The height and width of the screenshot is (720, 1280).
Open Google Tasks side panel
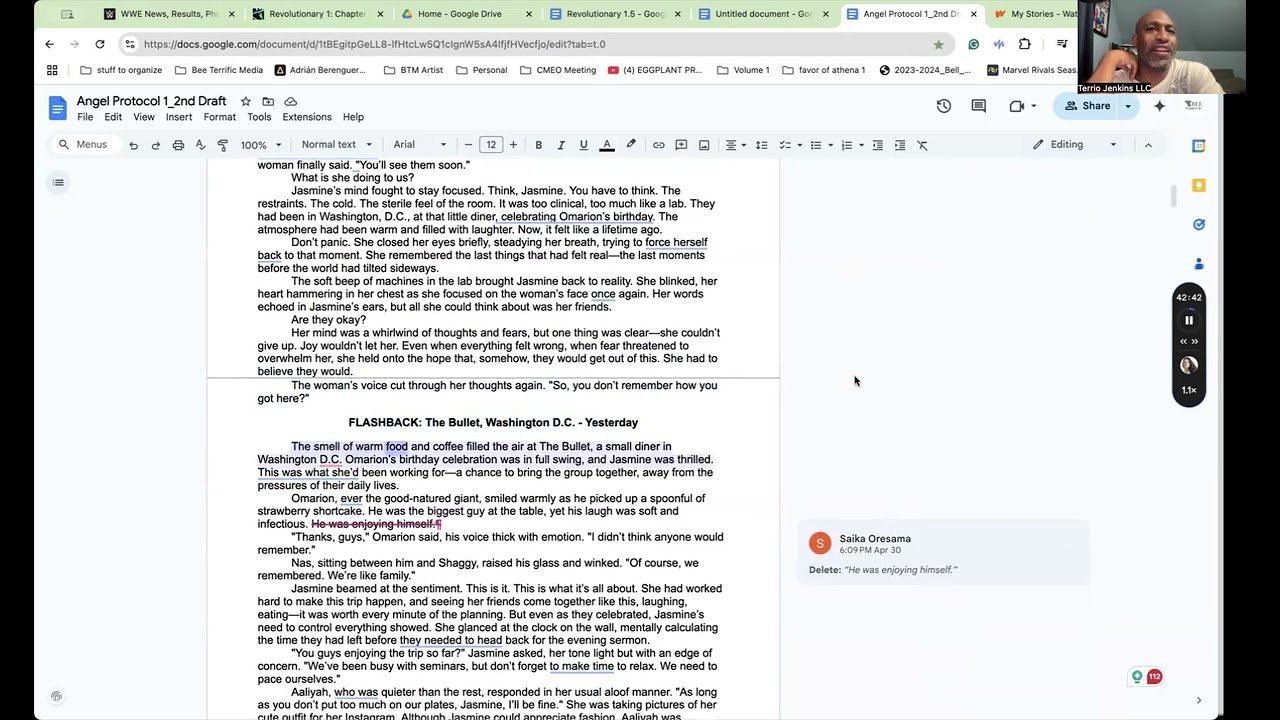coord(1199,224)
